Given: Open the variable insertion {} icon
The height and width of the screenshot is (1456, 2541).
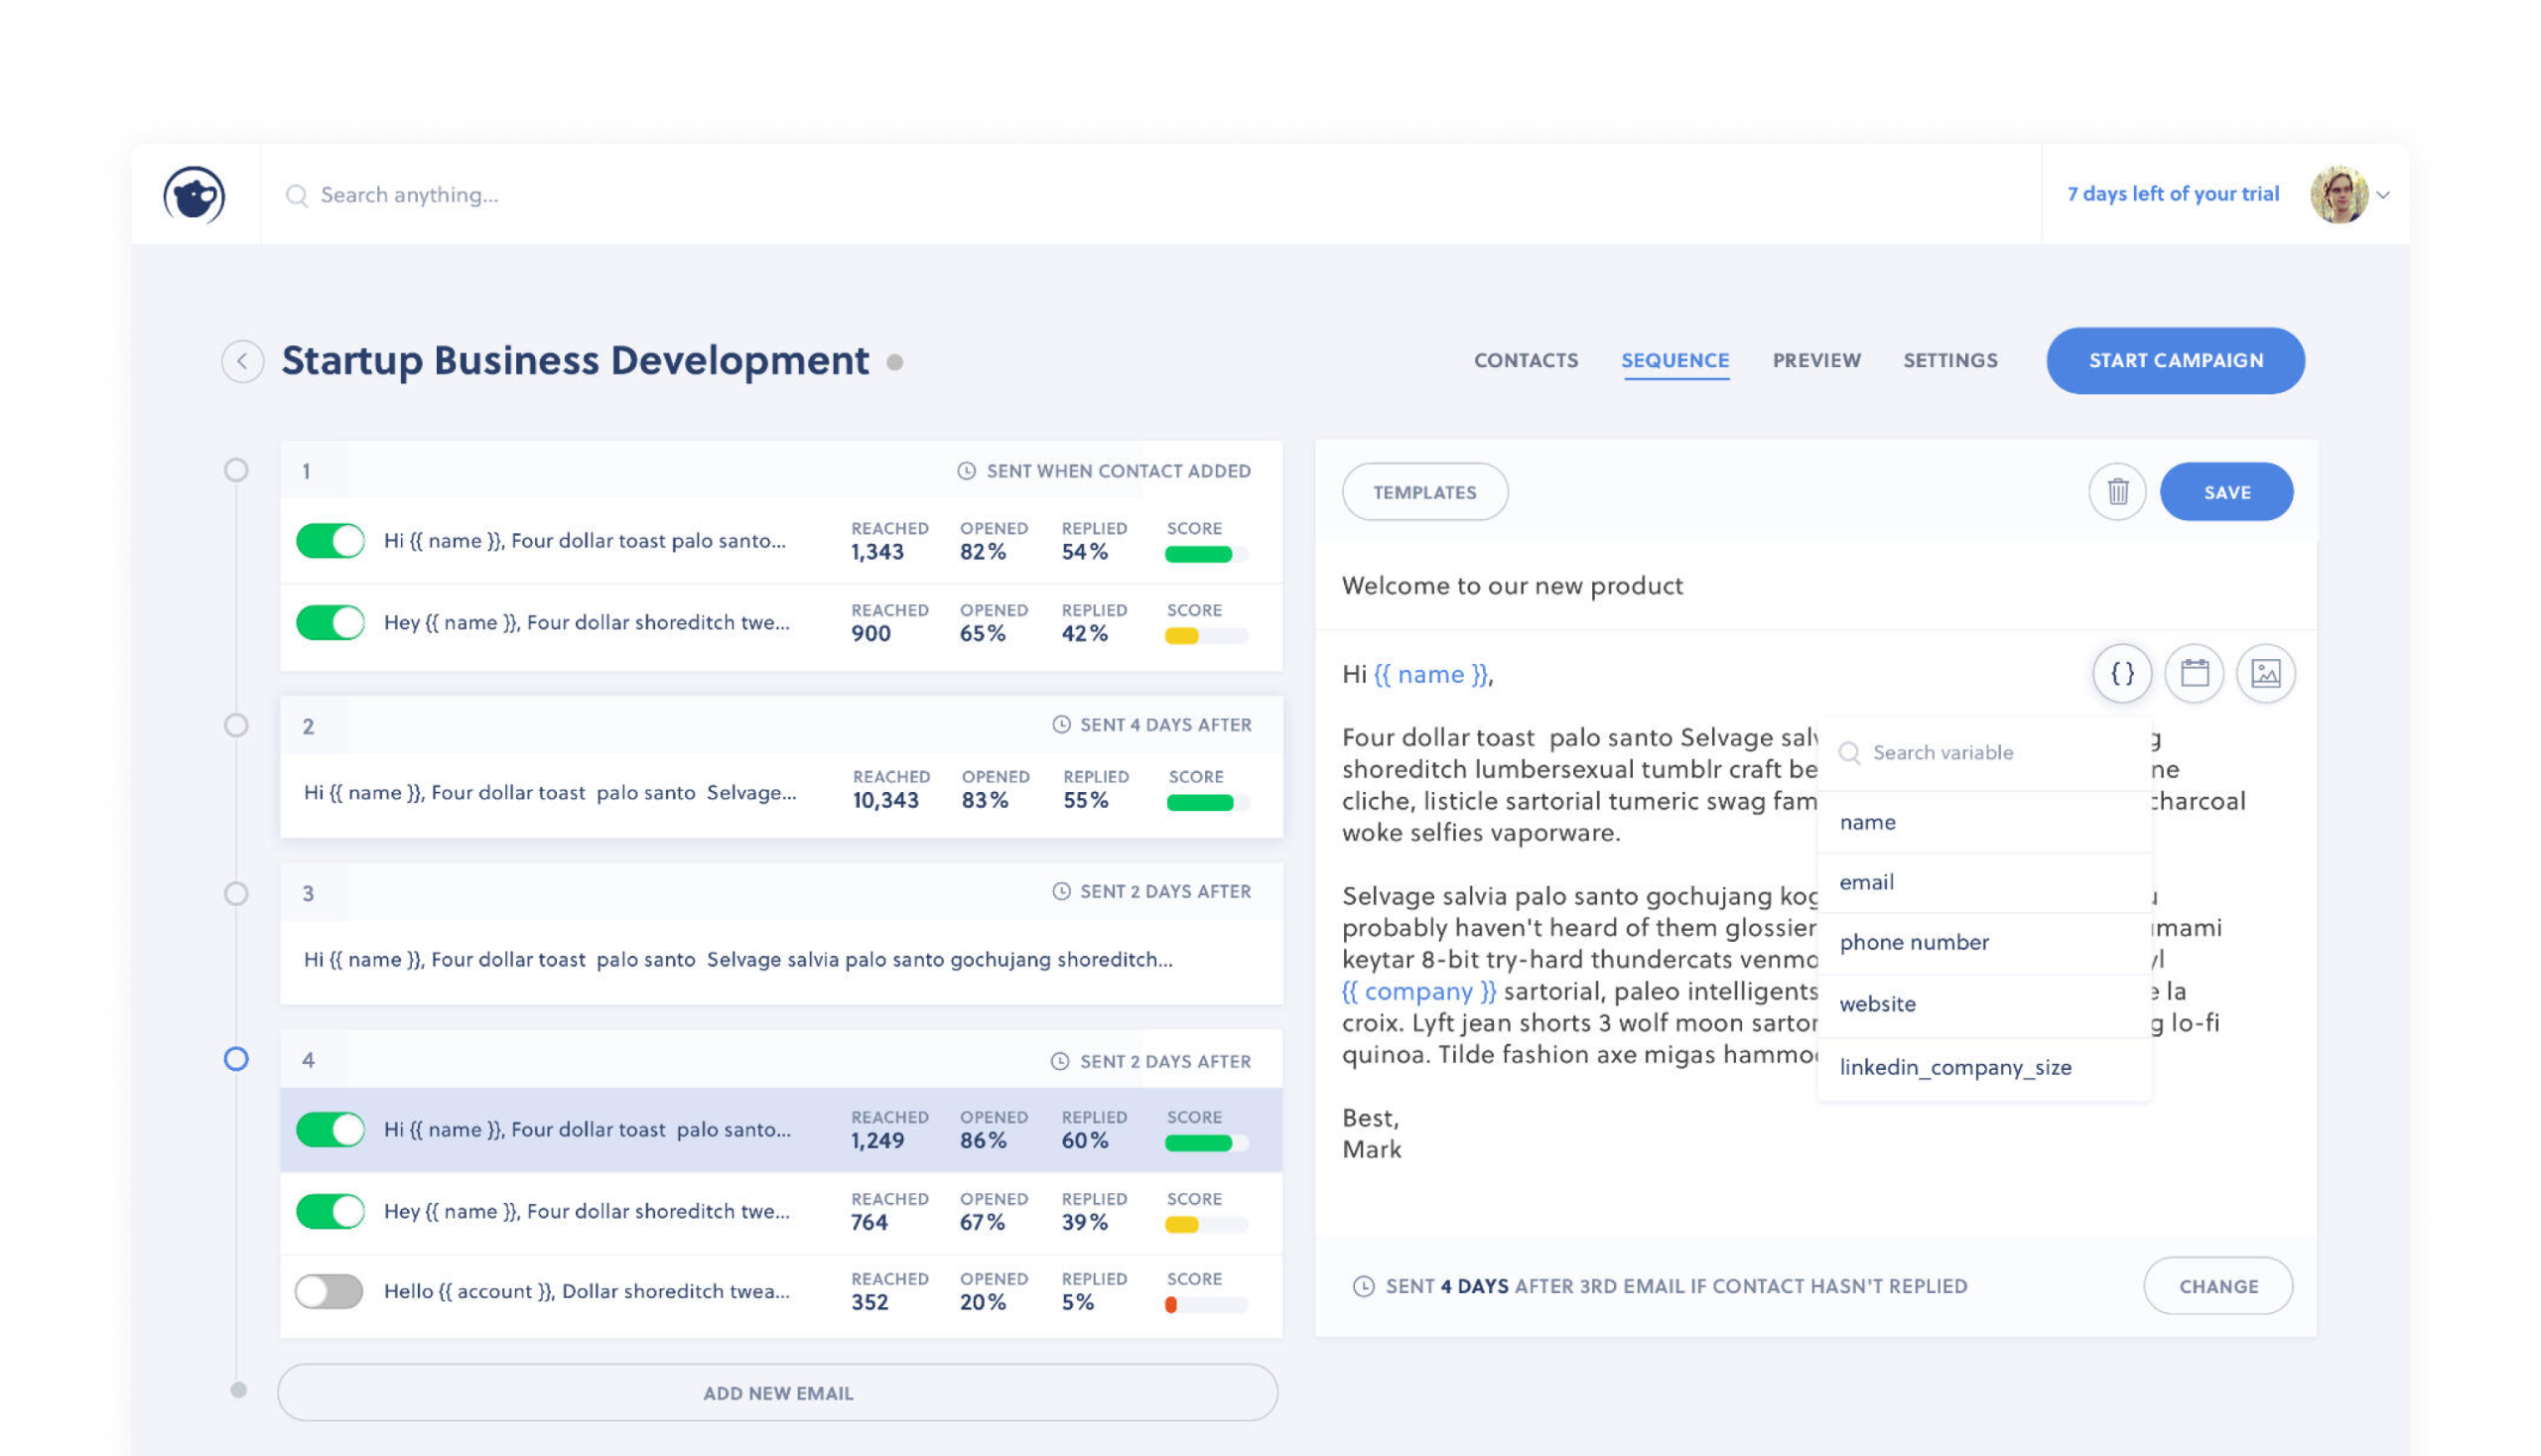Looking at the screenshot, I should click(2122, 674).
